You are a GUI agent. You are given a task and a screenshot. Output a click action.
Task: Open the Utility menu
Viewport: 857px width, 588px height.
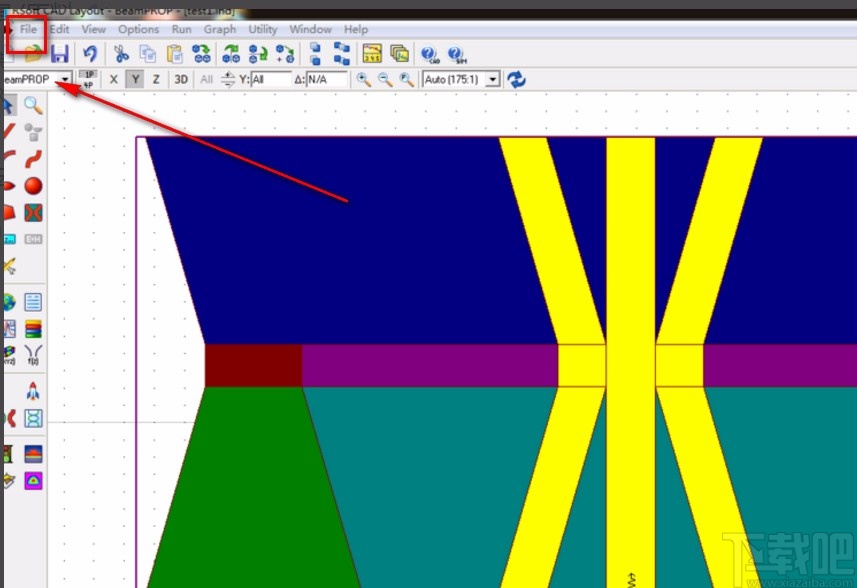pos(262,29)
